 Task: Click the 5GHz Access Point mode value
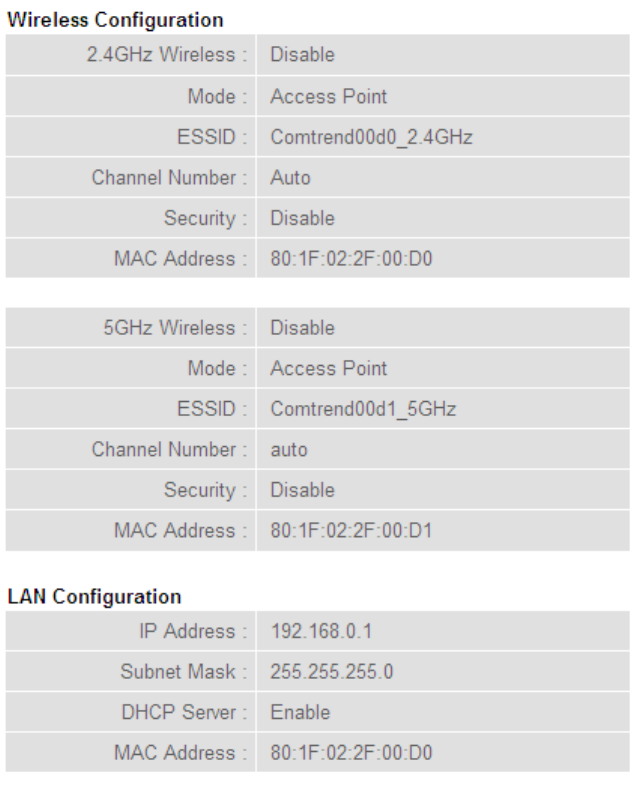tap(328, 368)
